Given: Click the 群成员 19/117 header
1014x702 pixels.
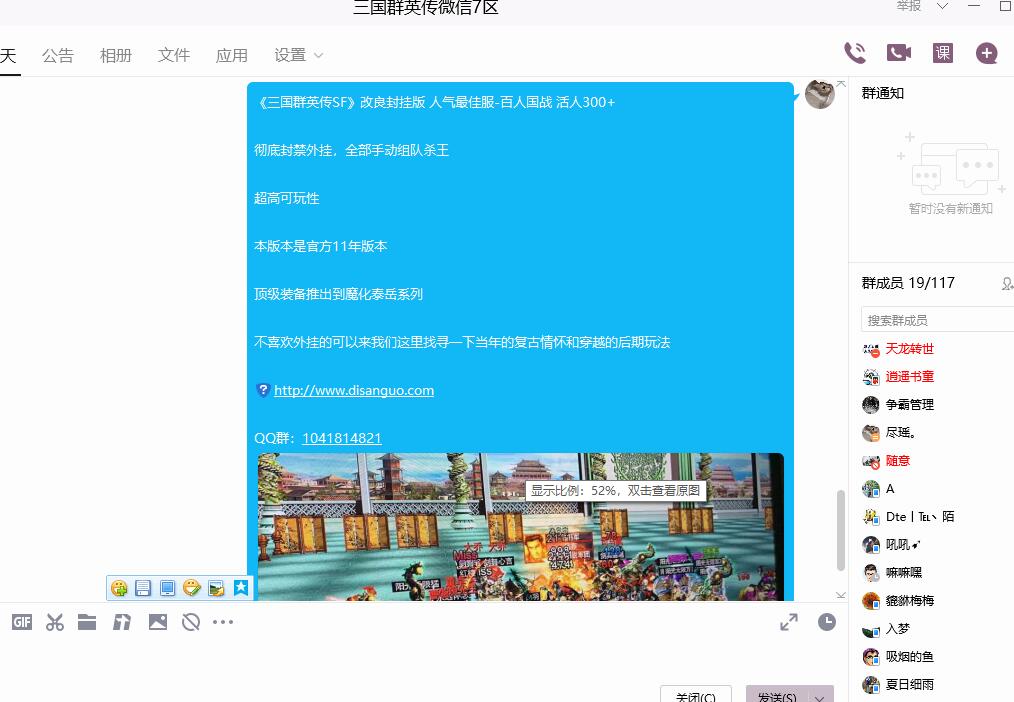Looking at the screenshot, I should [x=908, y=283].
